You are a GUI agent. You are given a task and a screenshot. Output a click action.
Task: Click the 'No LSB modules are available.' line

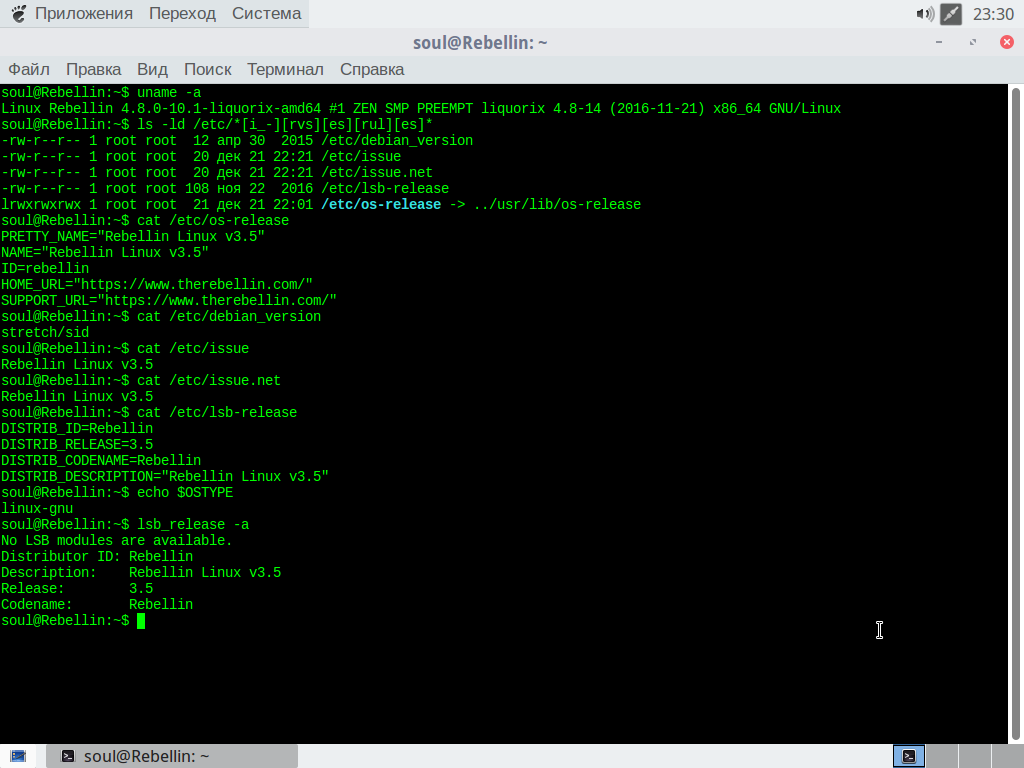[x=117, y=541]
